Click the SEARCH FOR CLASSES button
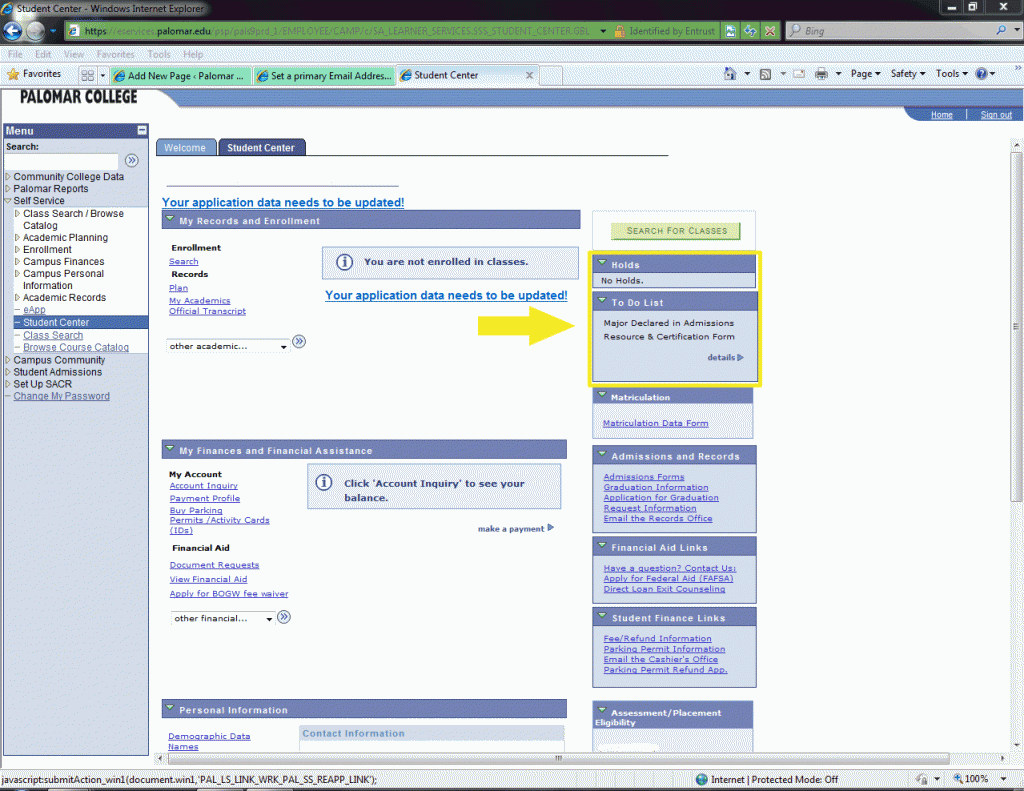This screenshot has height=791, width=1024. tap(676, 231)
